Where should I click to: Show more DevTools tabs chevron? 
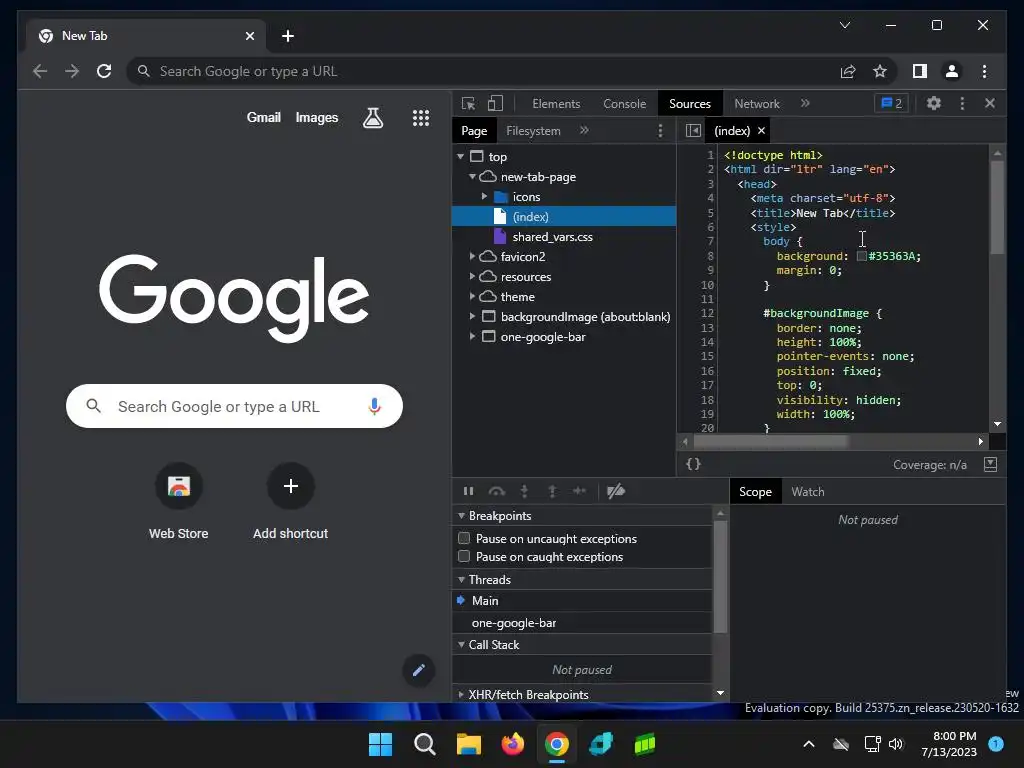tap(805, 103)
